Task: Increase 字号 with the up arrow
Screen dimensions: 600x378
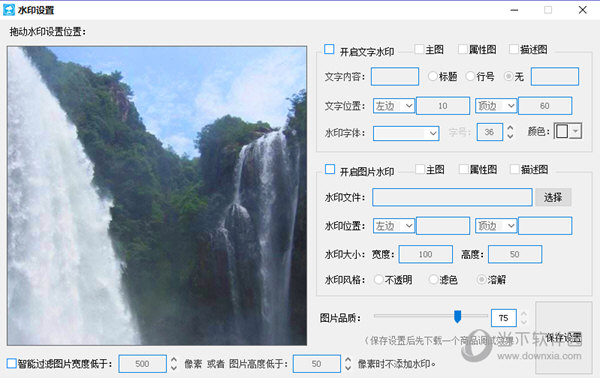Action: click(510, 128)
